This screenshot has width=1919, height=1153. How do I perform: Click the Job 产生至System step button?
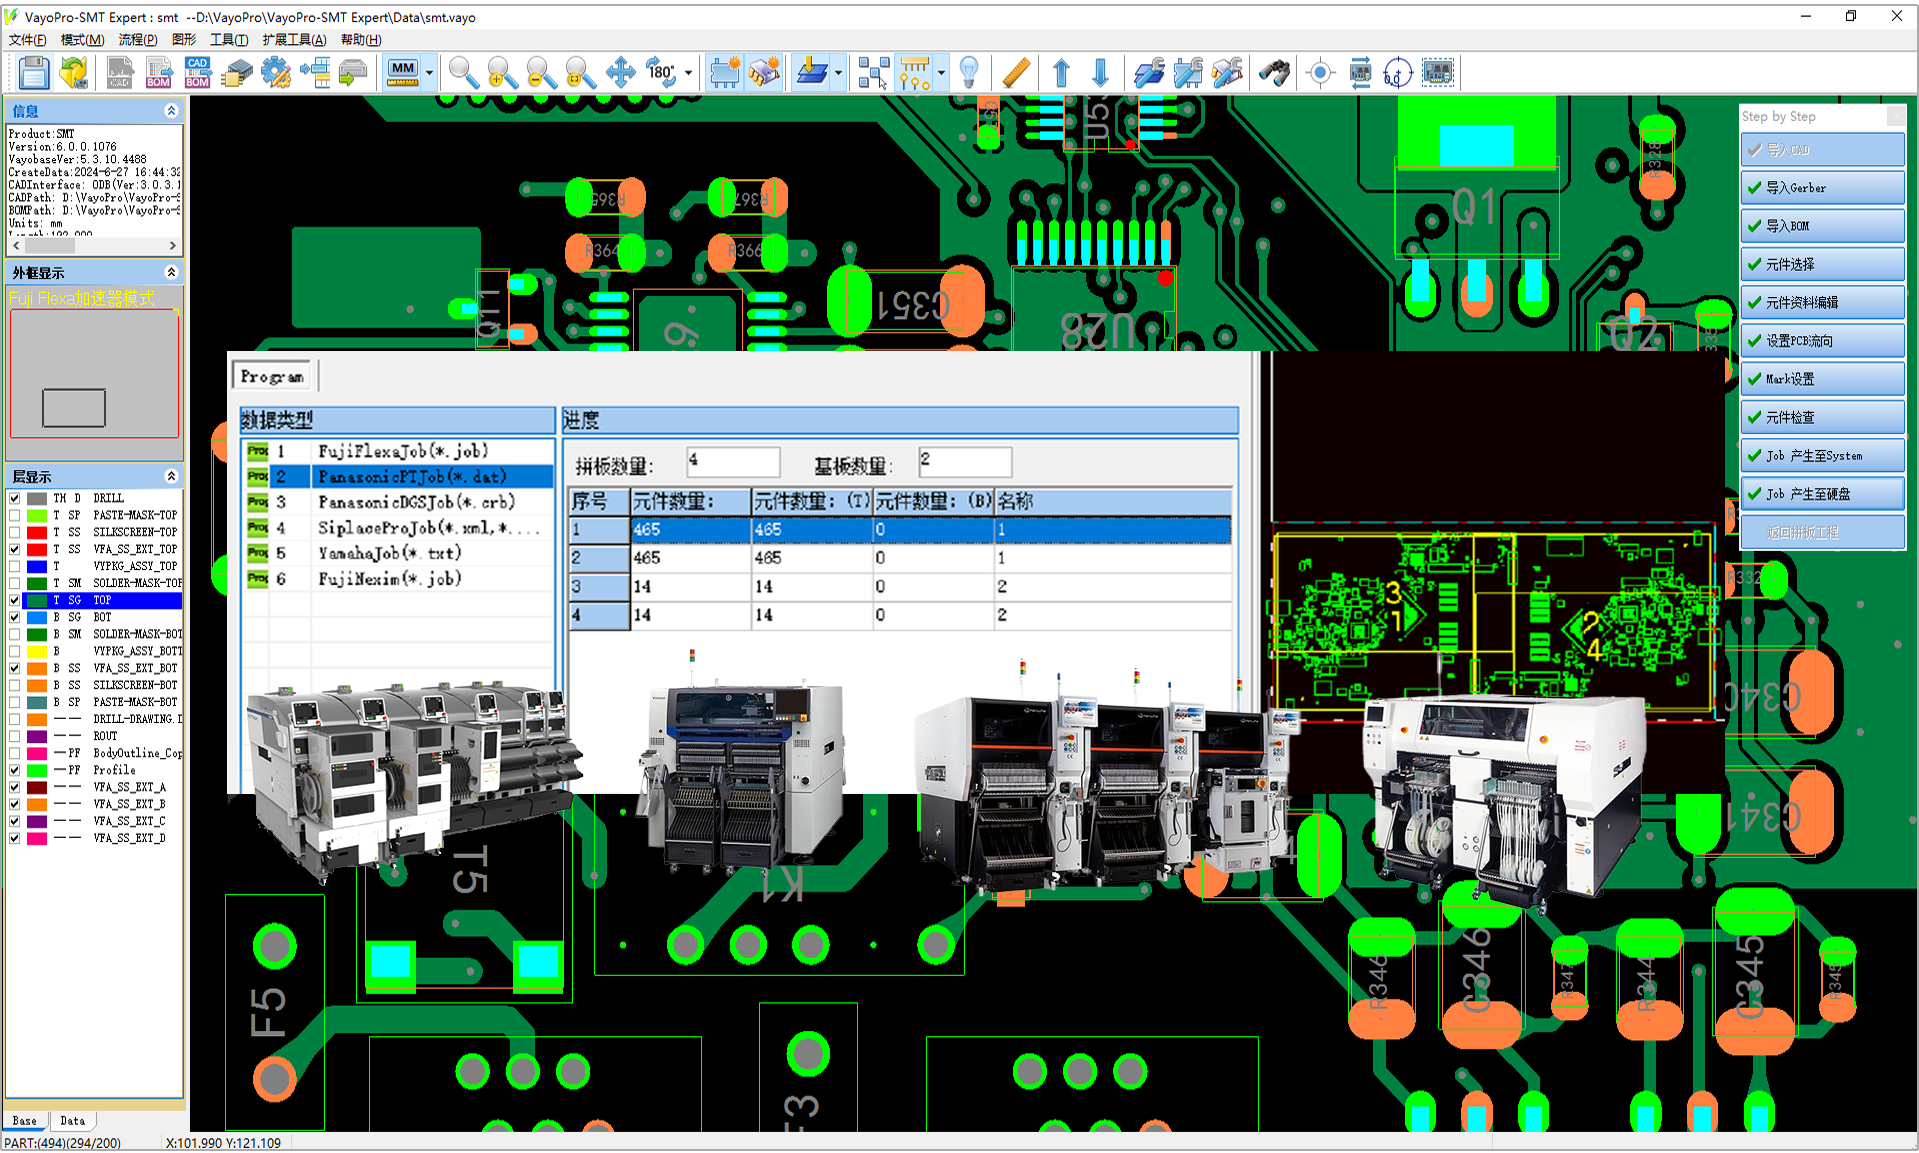[x=1822, y=455]
